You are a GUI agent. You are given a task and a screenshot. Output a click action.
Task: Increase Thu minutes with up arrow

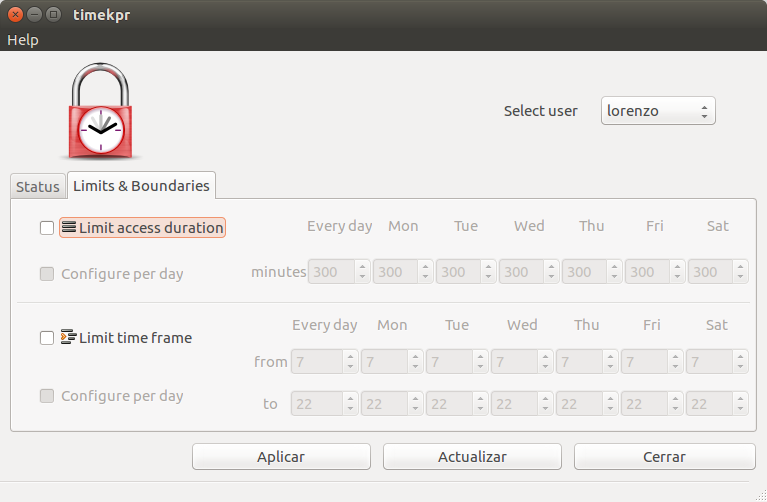pyautogui.click(x=614, y=267)
